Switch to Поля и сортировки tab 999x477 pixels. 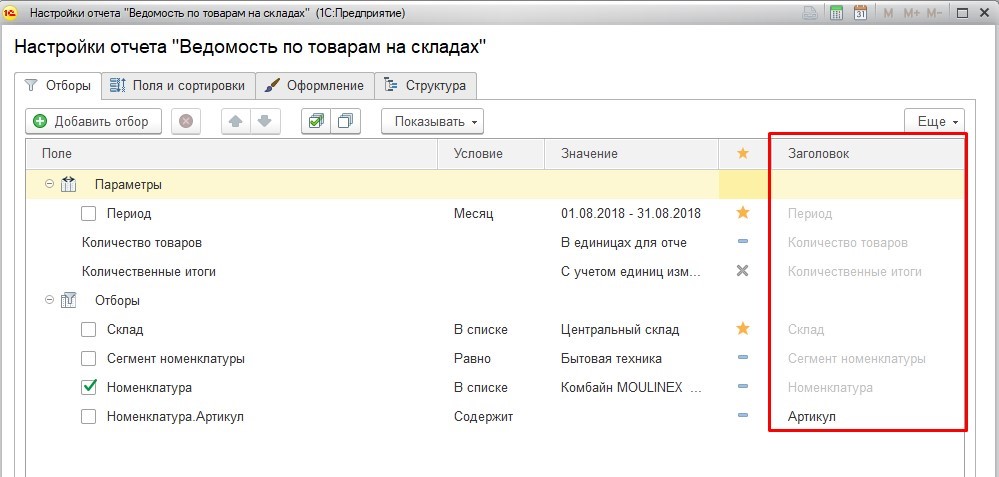click(179, 86)
